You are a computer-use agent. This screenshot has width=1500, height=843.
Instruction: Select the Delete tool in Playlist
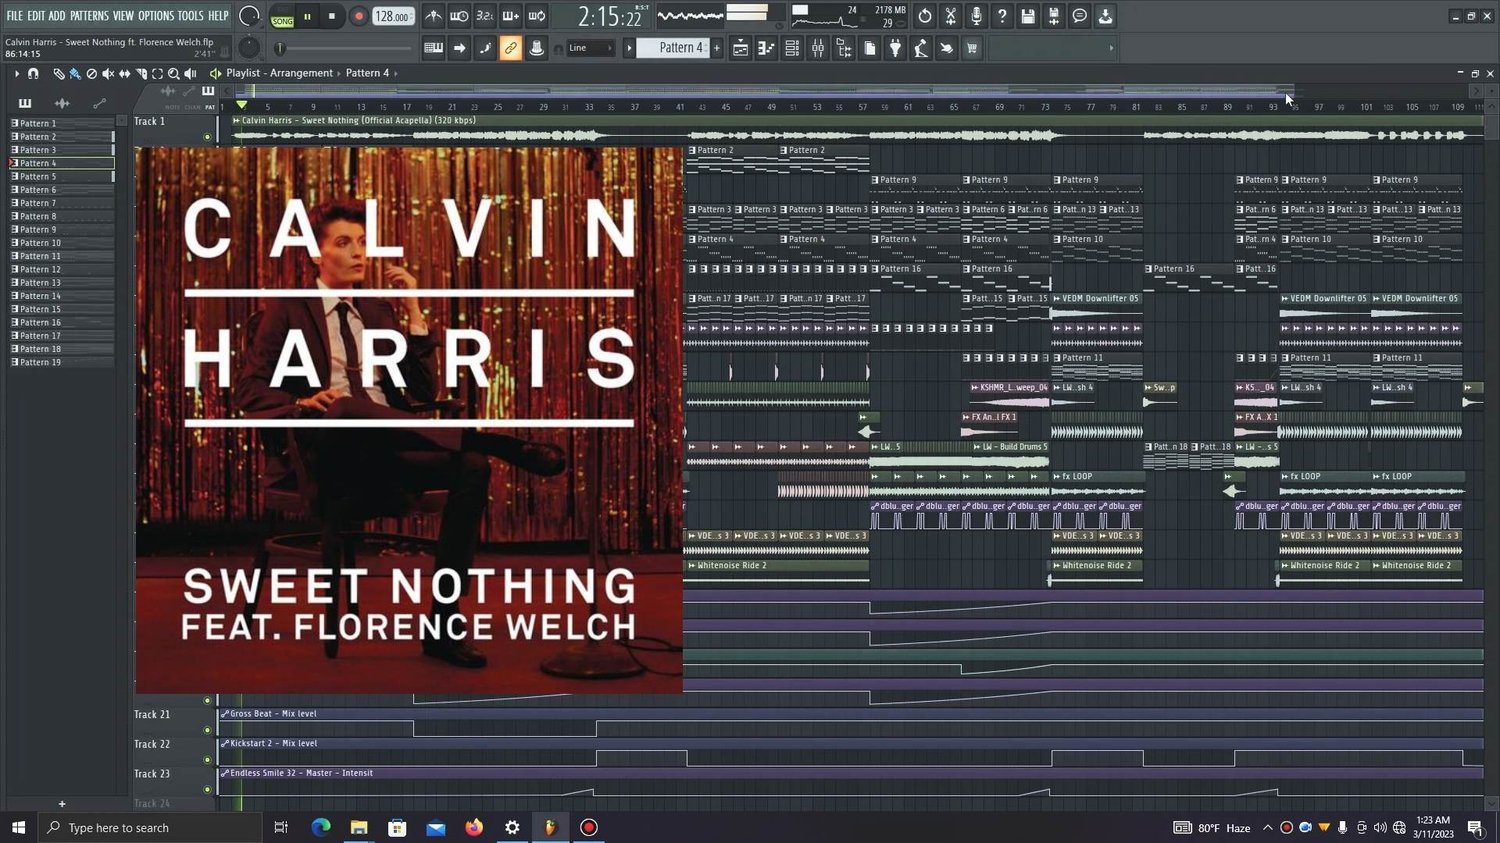pos(92,73)
